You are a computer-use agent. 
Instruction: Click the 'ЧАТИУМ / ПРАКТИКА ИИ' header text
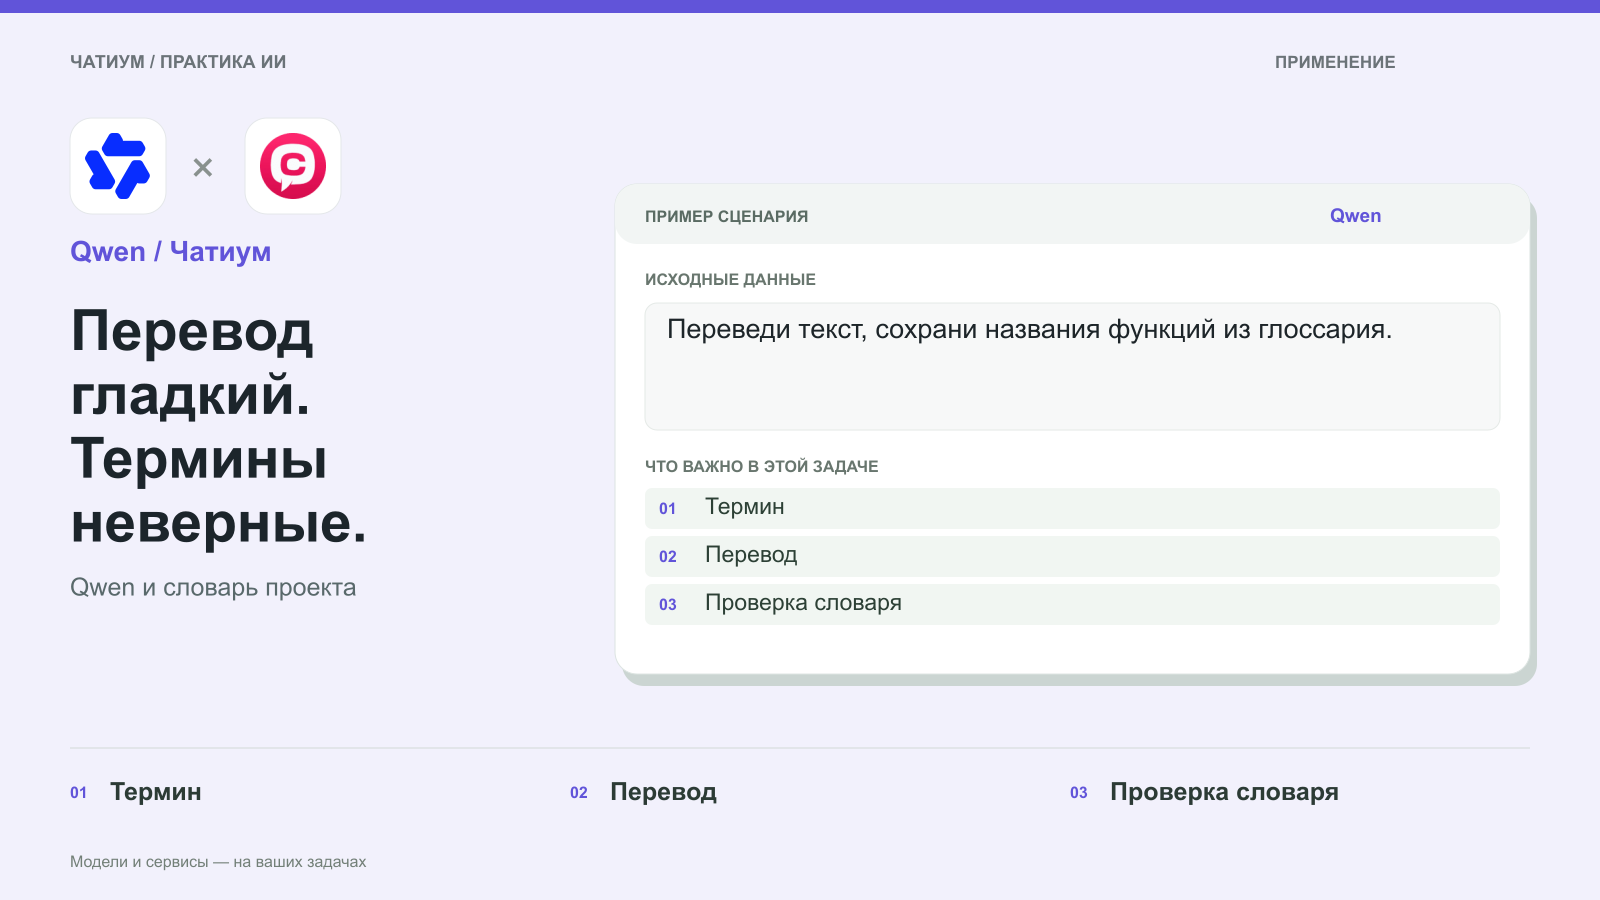[178, 62]
